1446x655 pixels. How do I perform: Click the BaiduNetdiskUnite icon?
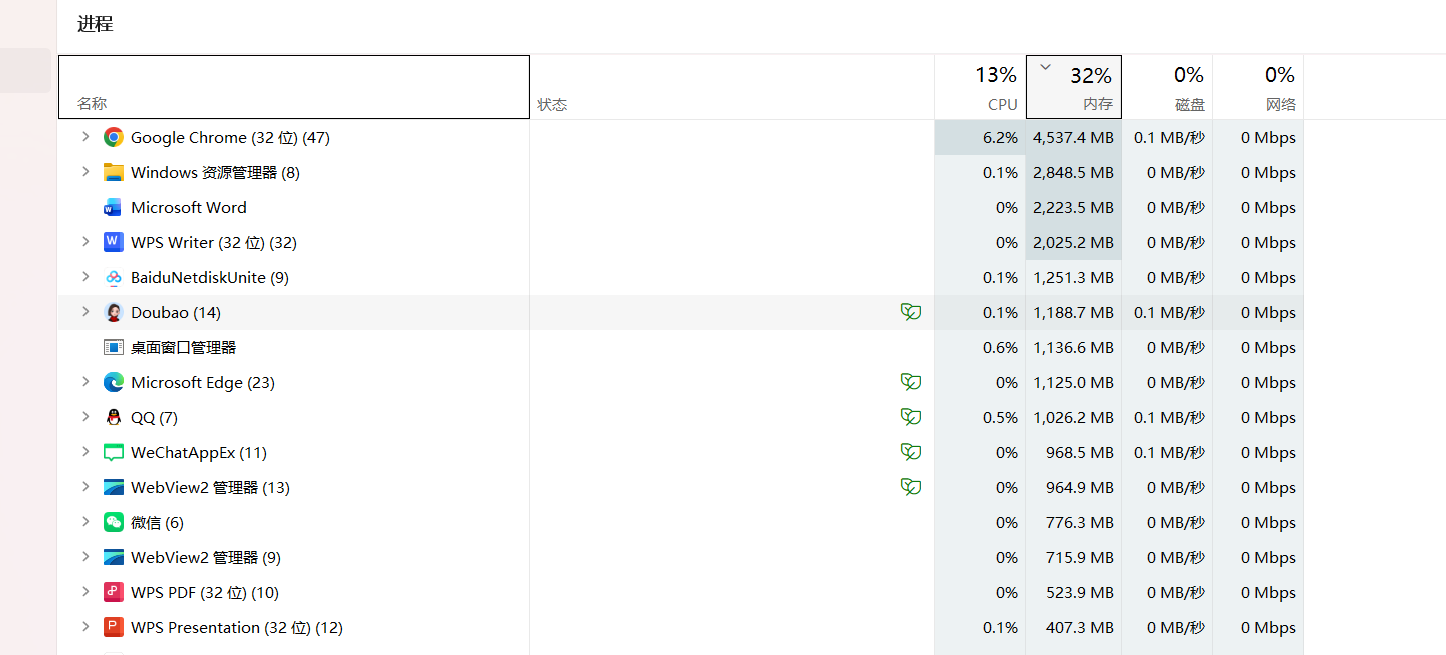(114, 277)
